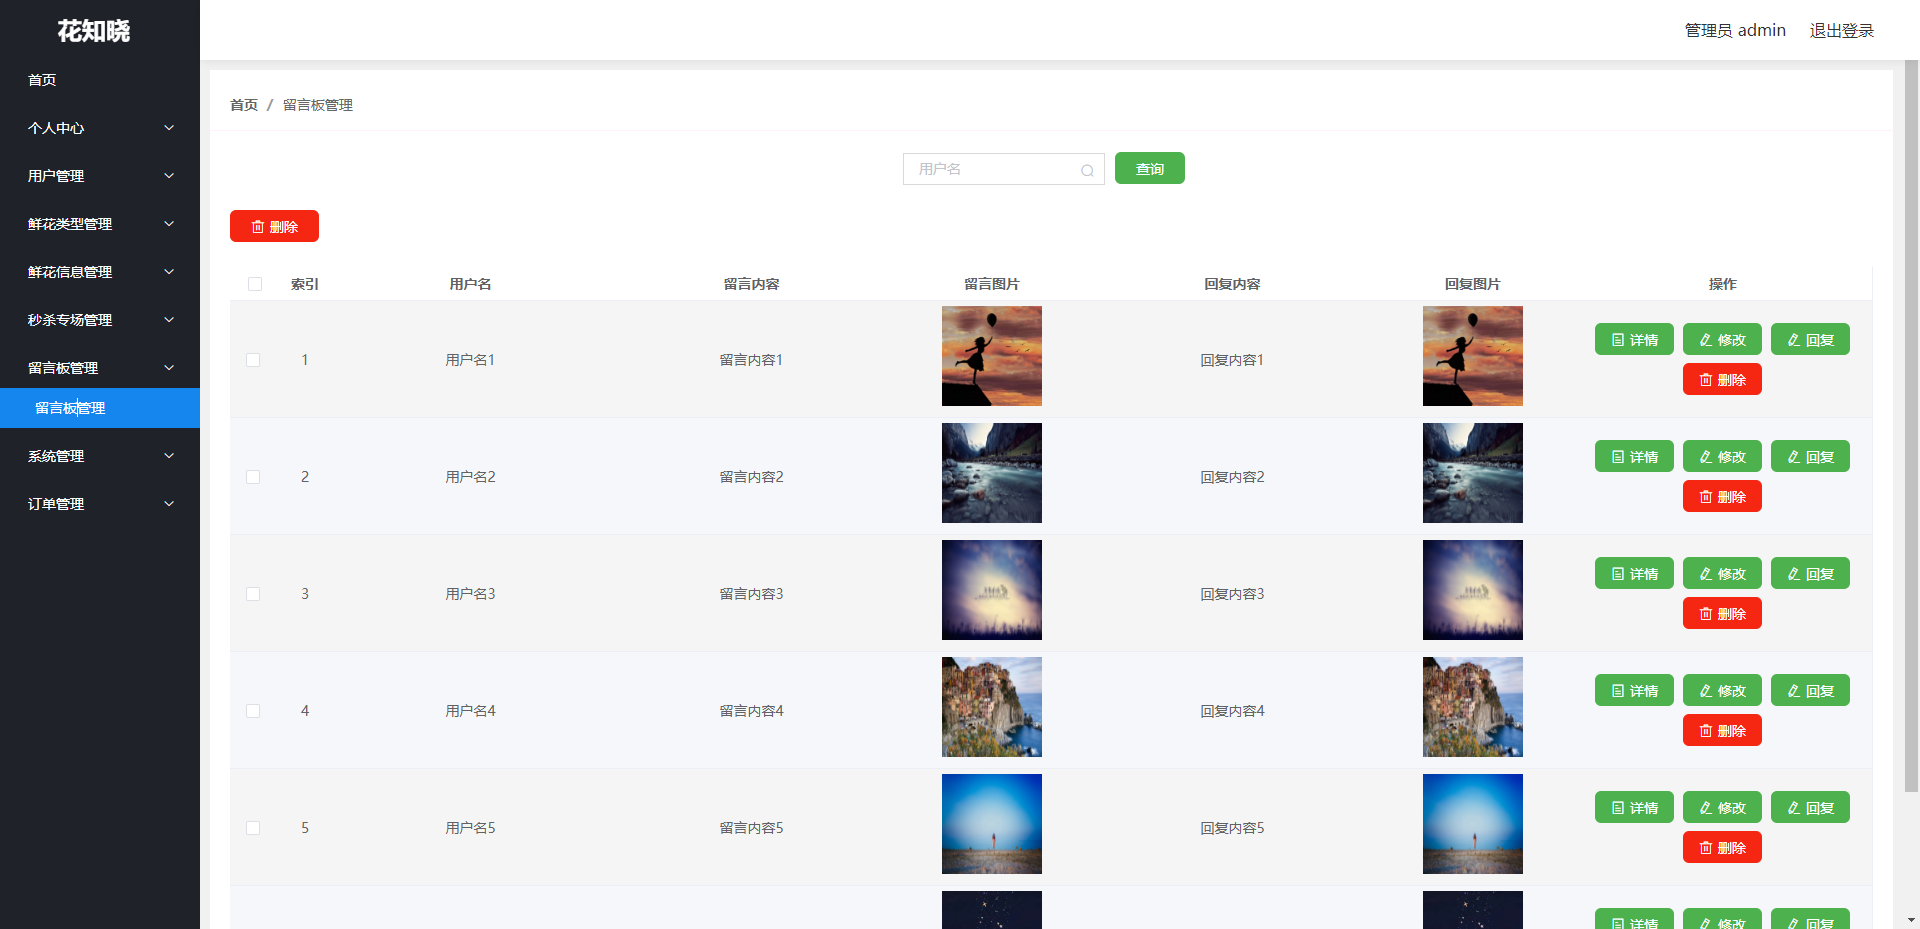Screen dimensions: 1920x929
Task: Click the 留言内容1 cell text
Action: (751, 360)
